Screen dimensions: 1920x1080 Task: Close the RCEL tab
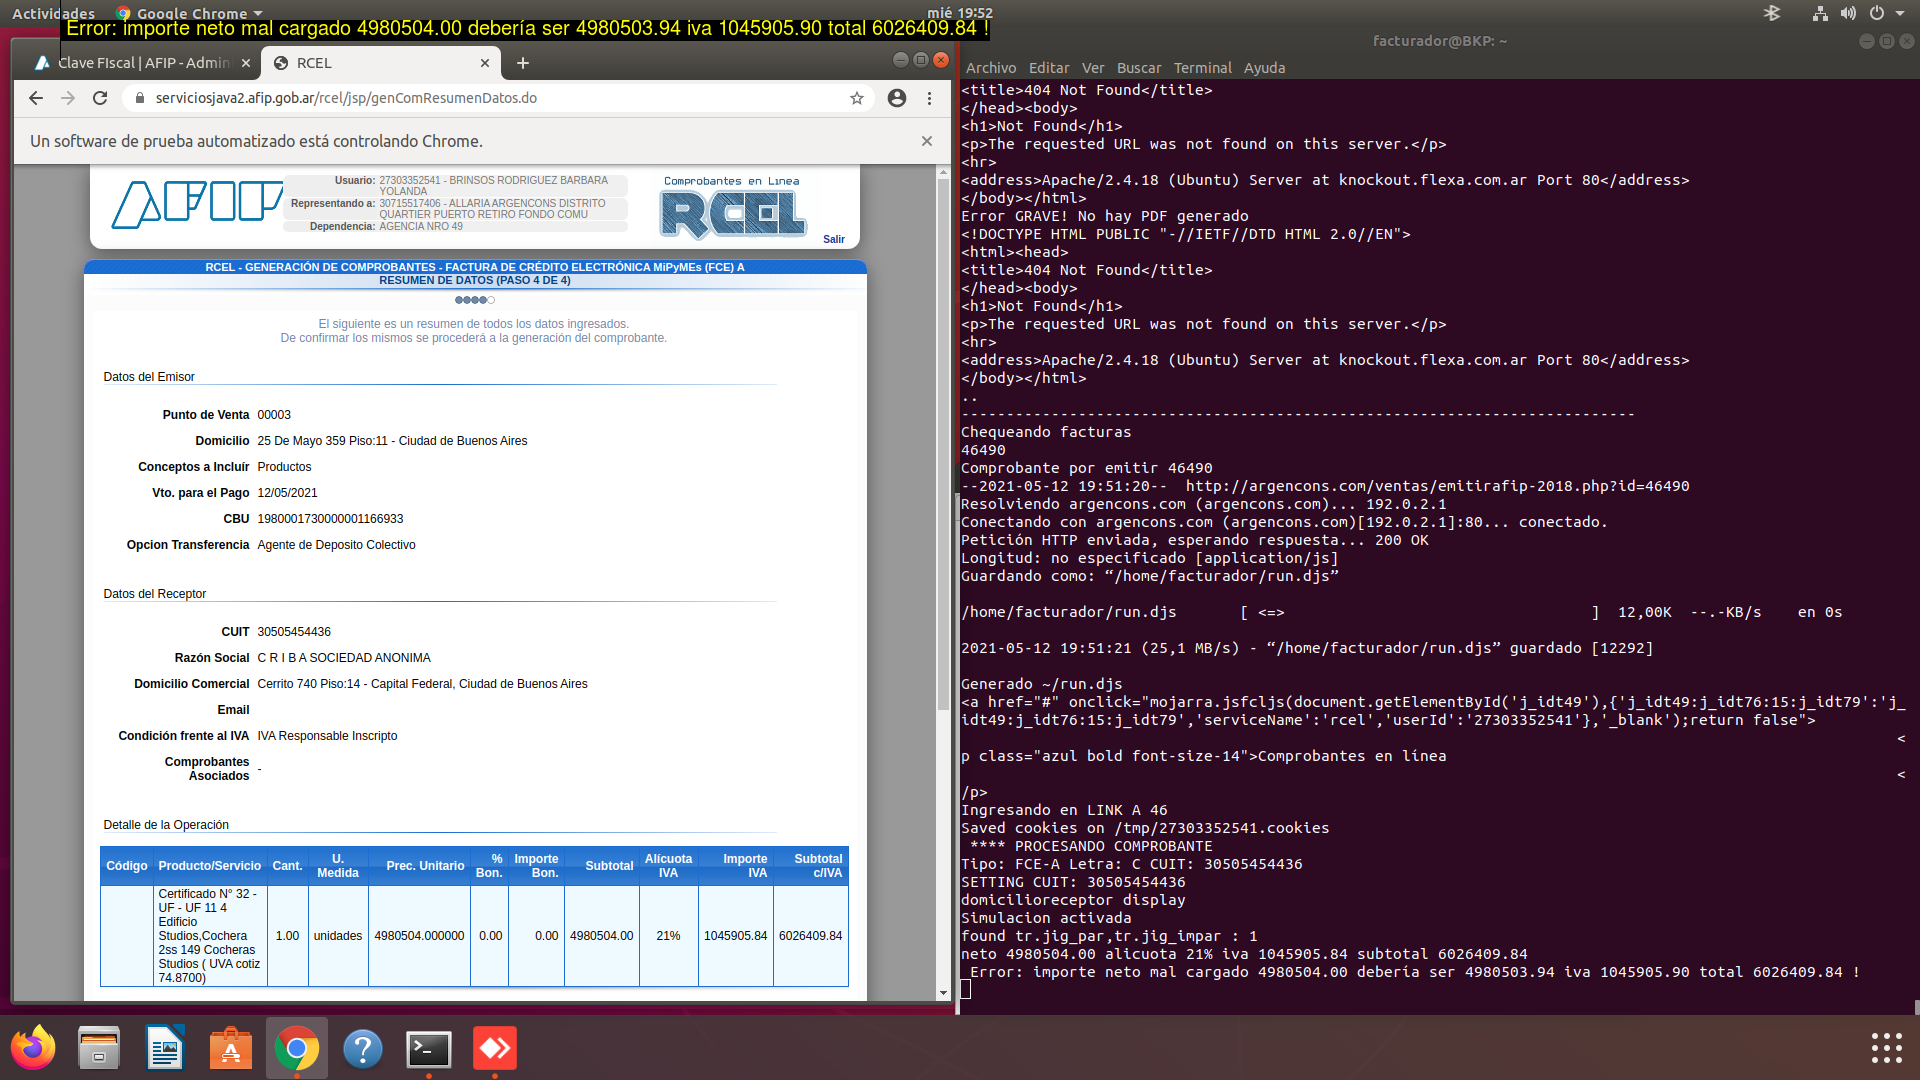point(485,63)
